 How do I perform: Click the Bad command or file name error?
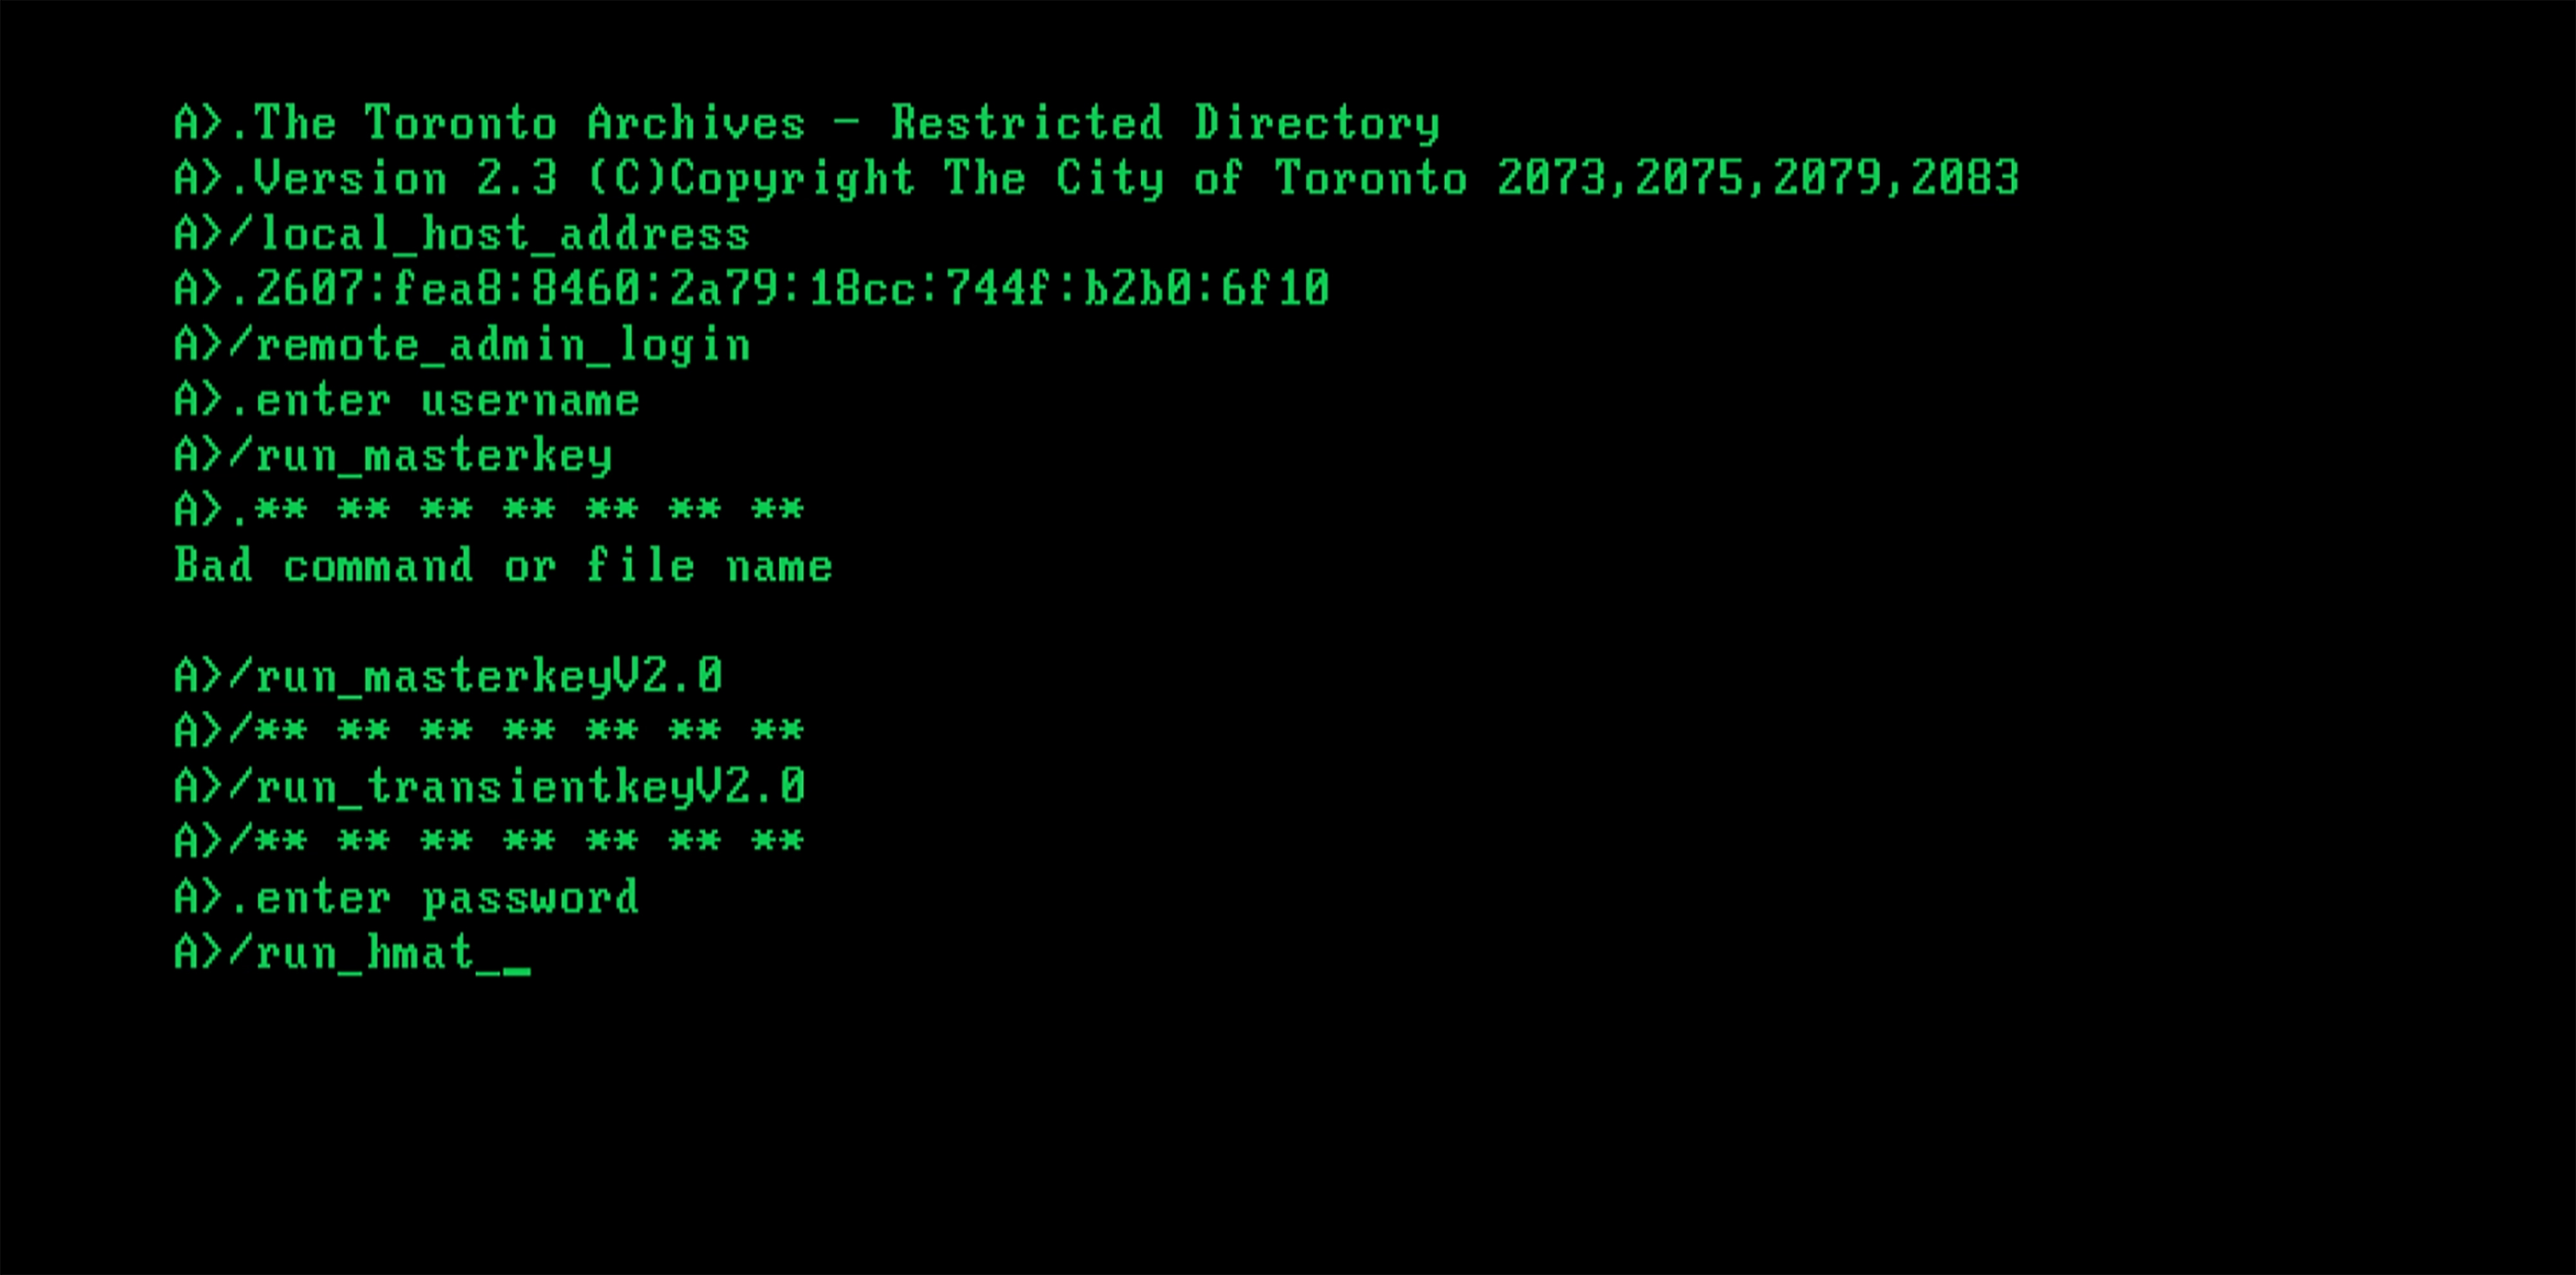[x=503, y=566]
